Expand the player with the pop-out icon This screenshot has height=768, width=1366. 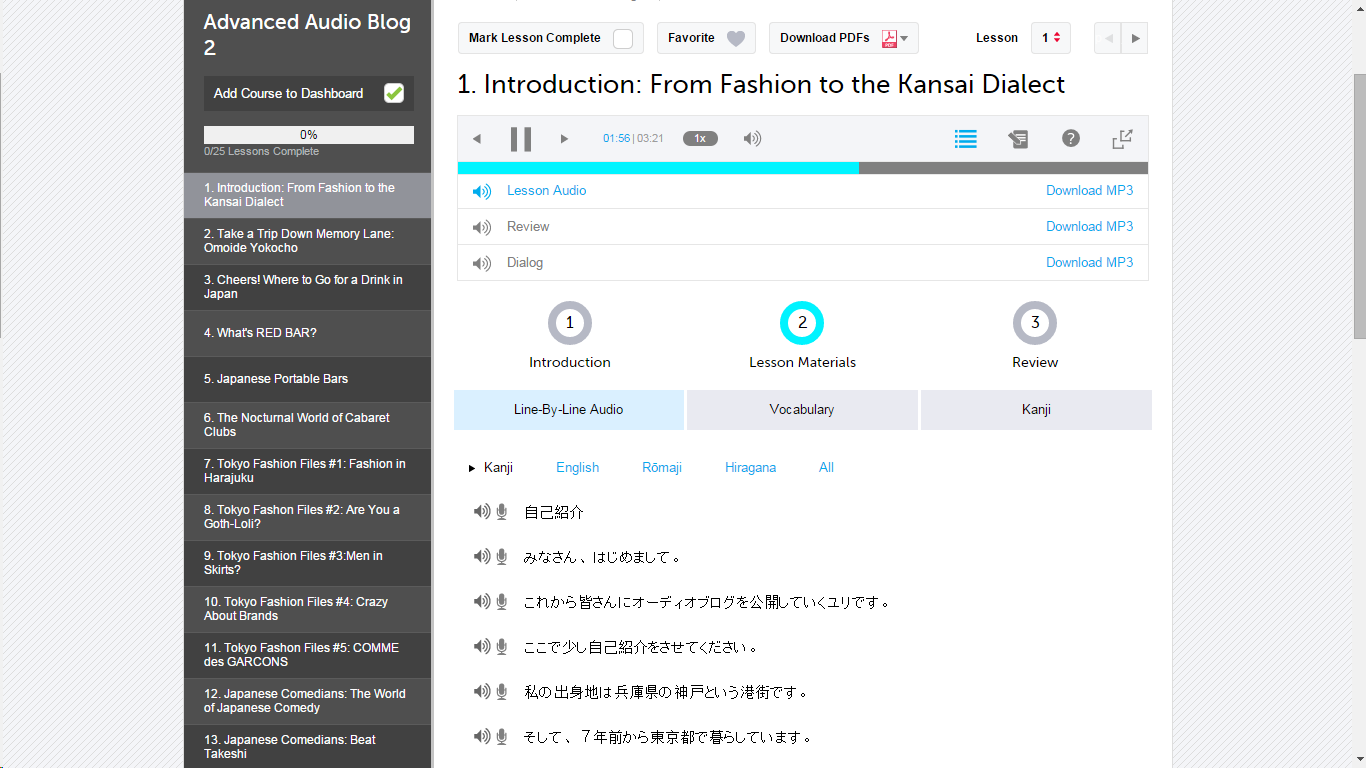tap(1122, 139)
